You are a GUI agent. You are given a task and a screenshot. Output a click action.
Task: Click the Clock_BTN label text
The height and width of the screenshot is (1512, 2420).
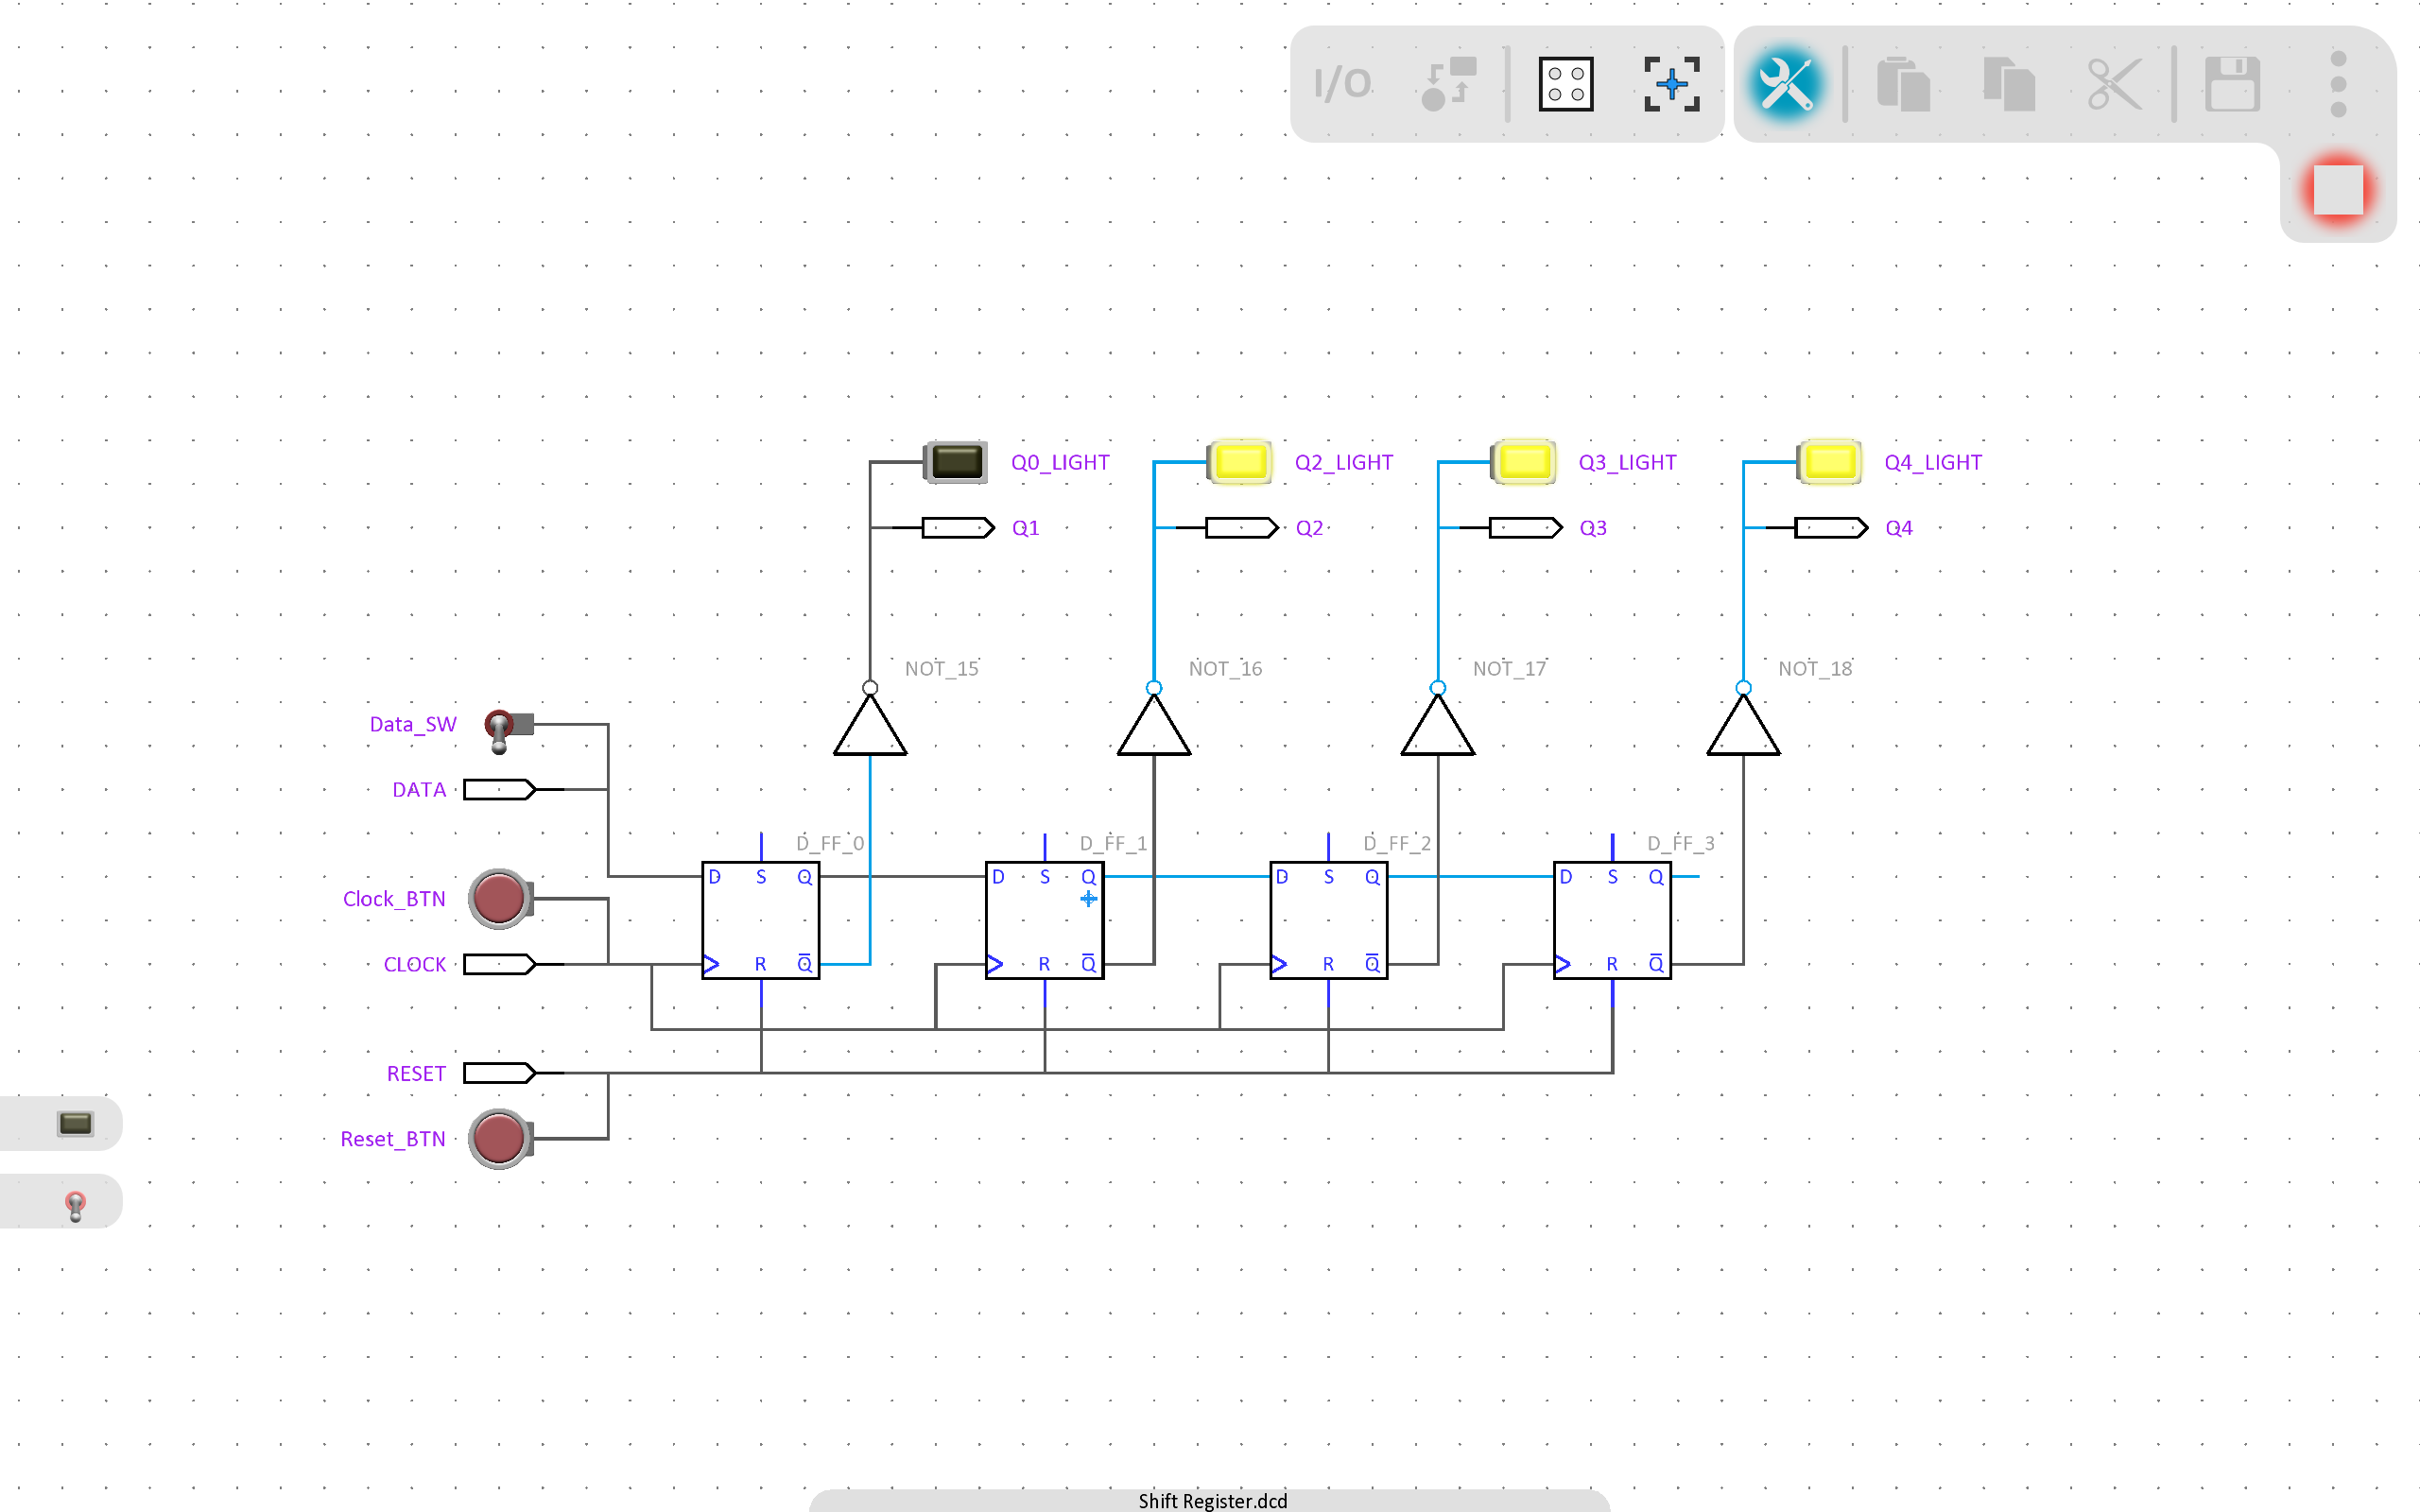[x=394, y=899]
